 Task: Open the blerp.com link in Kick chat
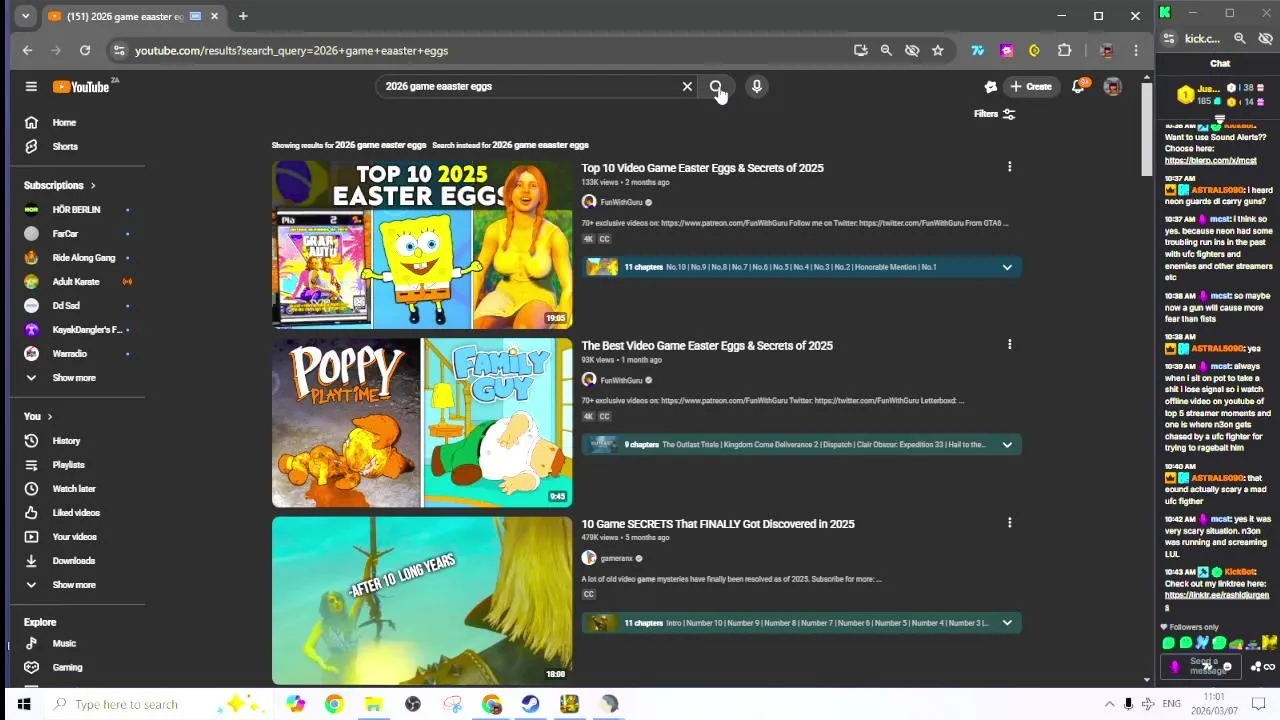pos(1211,160)
